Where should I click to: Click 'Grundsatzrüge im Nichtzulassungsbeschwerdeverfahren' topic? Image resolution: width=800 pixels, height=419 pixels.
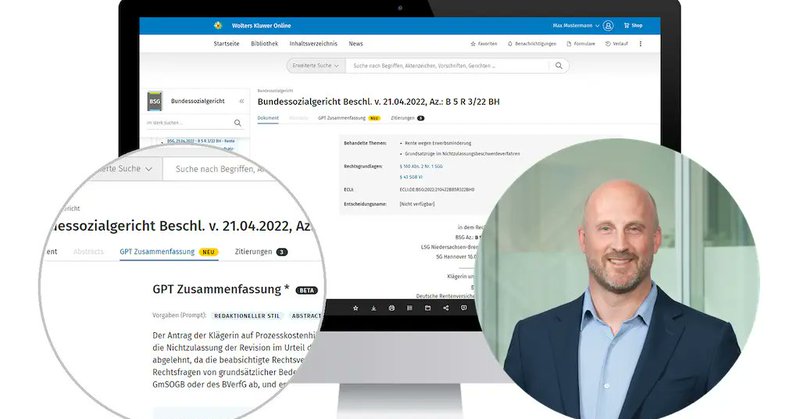pos(462,154)
